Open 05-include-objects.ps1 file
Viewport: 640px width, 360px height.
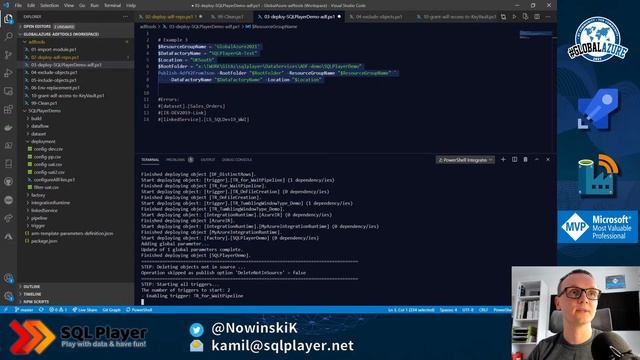76,80
